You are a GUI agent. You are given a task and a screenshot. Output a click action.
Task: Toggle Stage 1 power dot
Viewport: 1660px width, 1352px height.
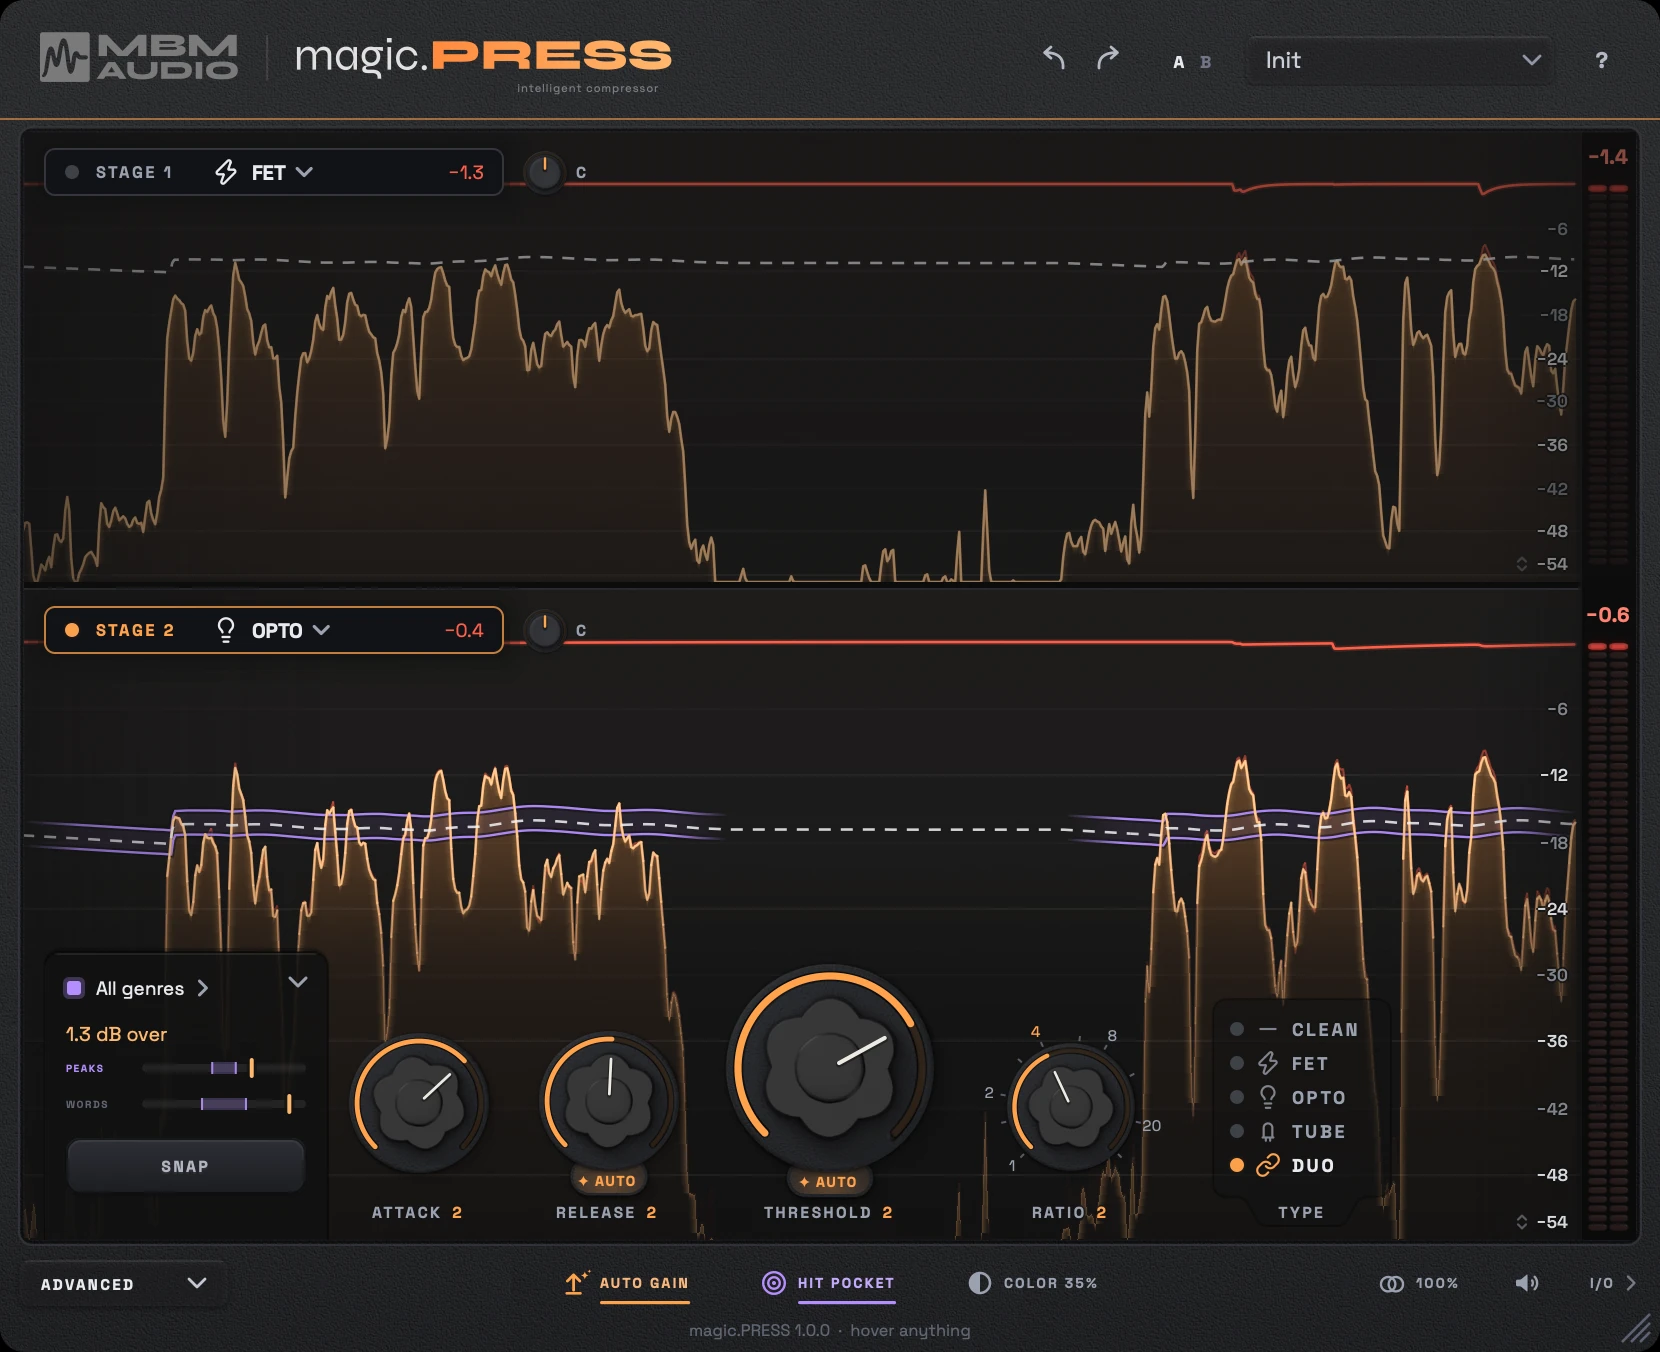(72, 172)
